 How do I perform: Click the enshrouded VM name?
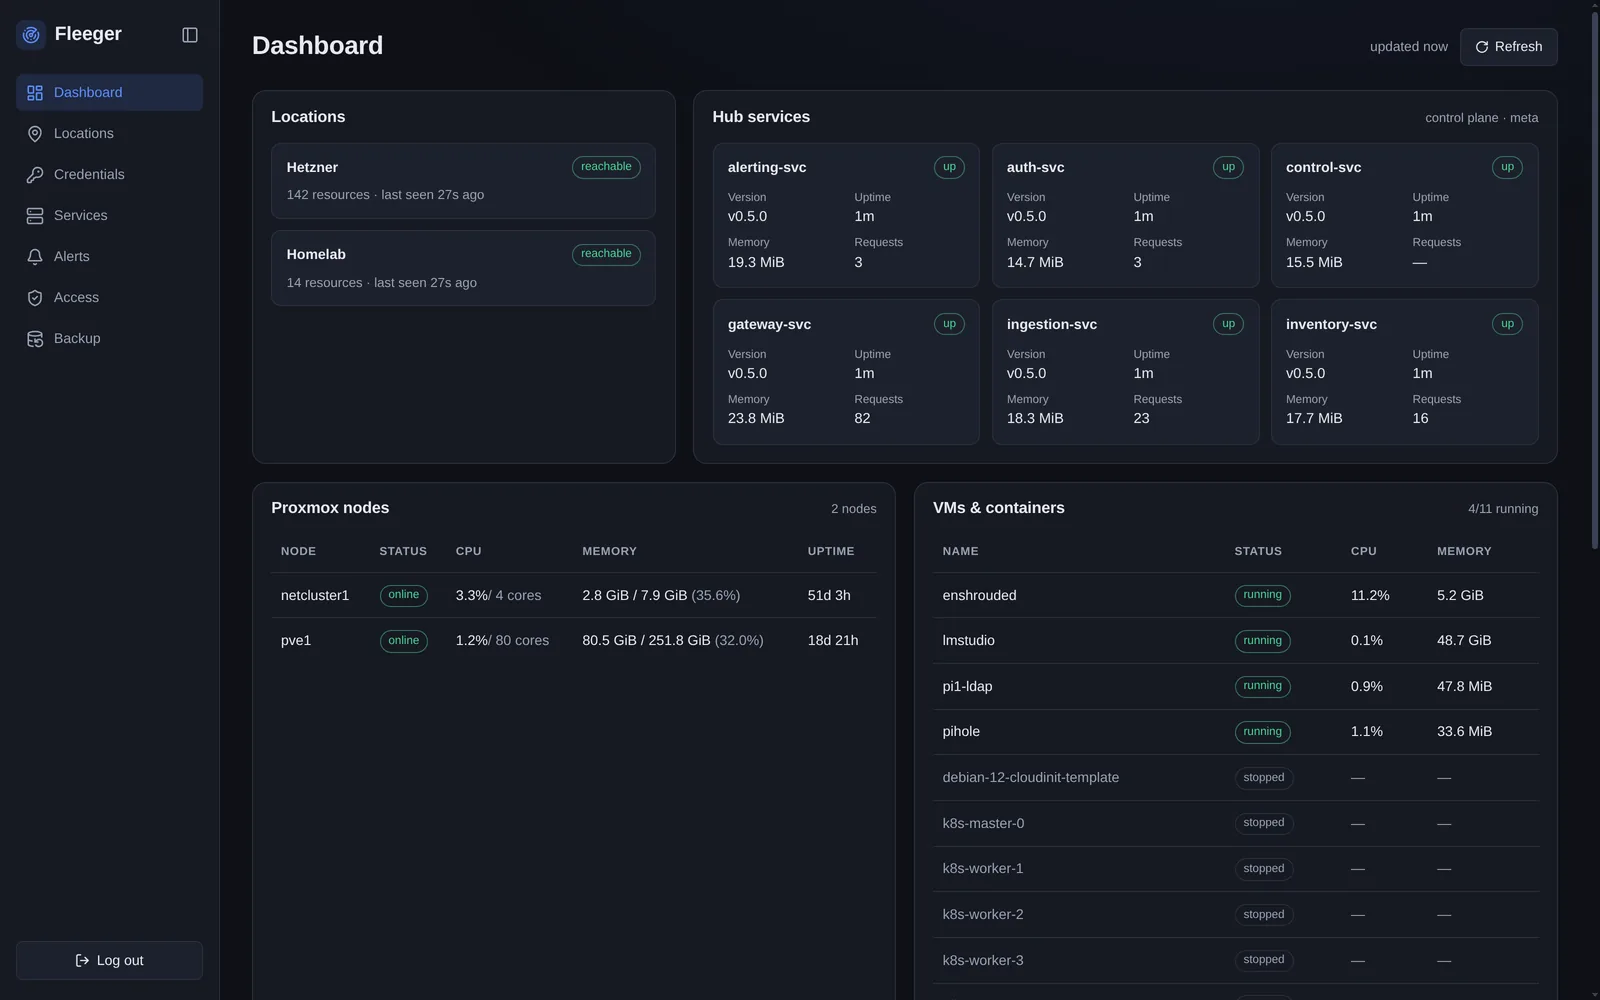point(979,596)
